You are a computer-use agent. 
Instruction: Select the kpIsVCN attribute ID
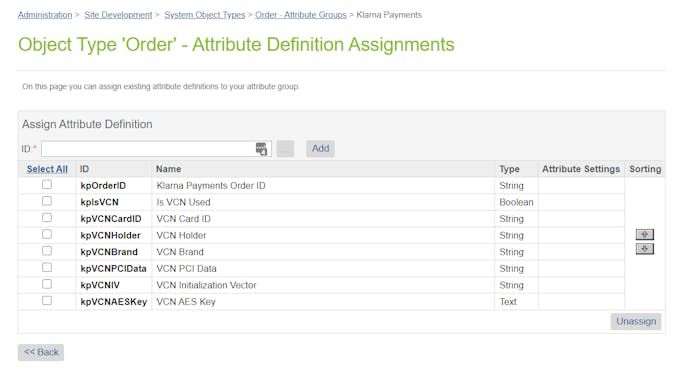pyautogui.click(x=99, y=202)
